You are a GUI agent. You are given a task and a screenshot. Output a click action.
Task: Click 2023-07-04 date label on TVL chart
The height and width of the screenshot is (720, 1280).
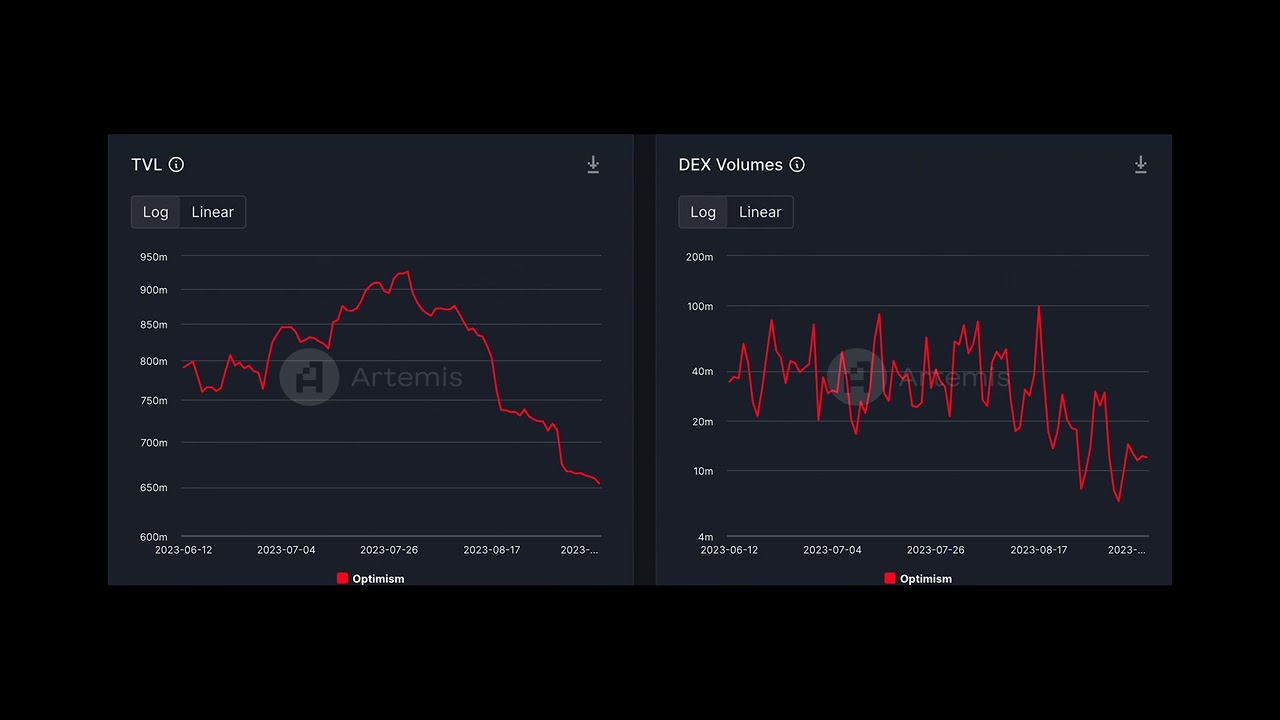pyautogui.click(x=286, y=550)
